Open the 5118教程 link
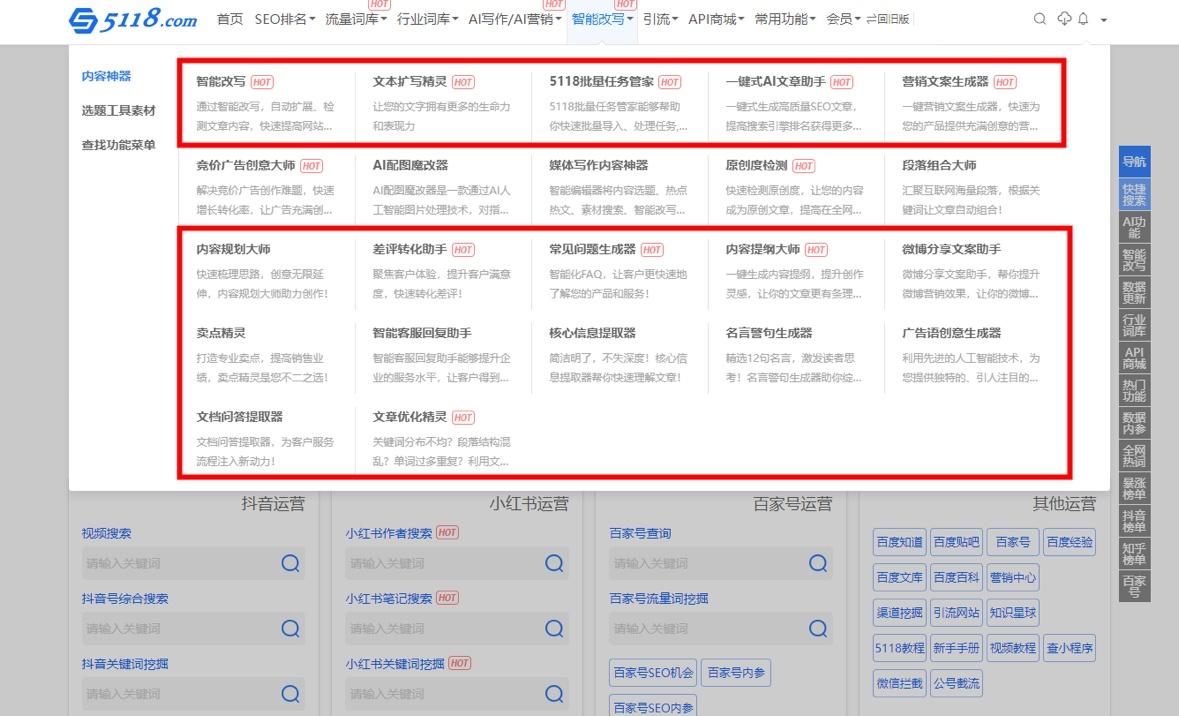Viewport: 1179px width, 716px height. pos(899,648)
